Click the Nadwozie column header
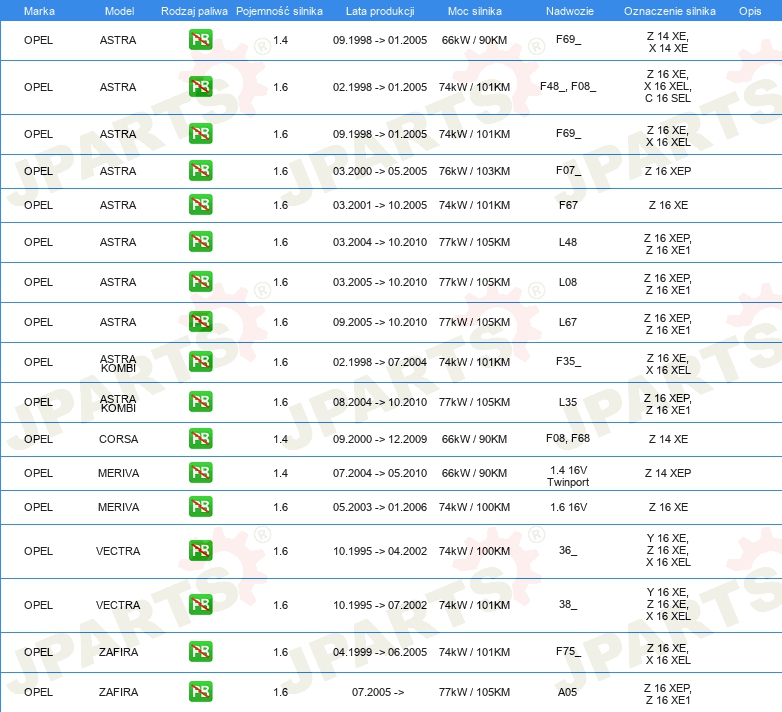This screenshot has width=782, height=712. (570, 11)
